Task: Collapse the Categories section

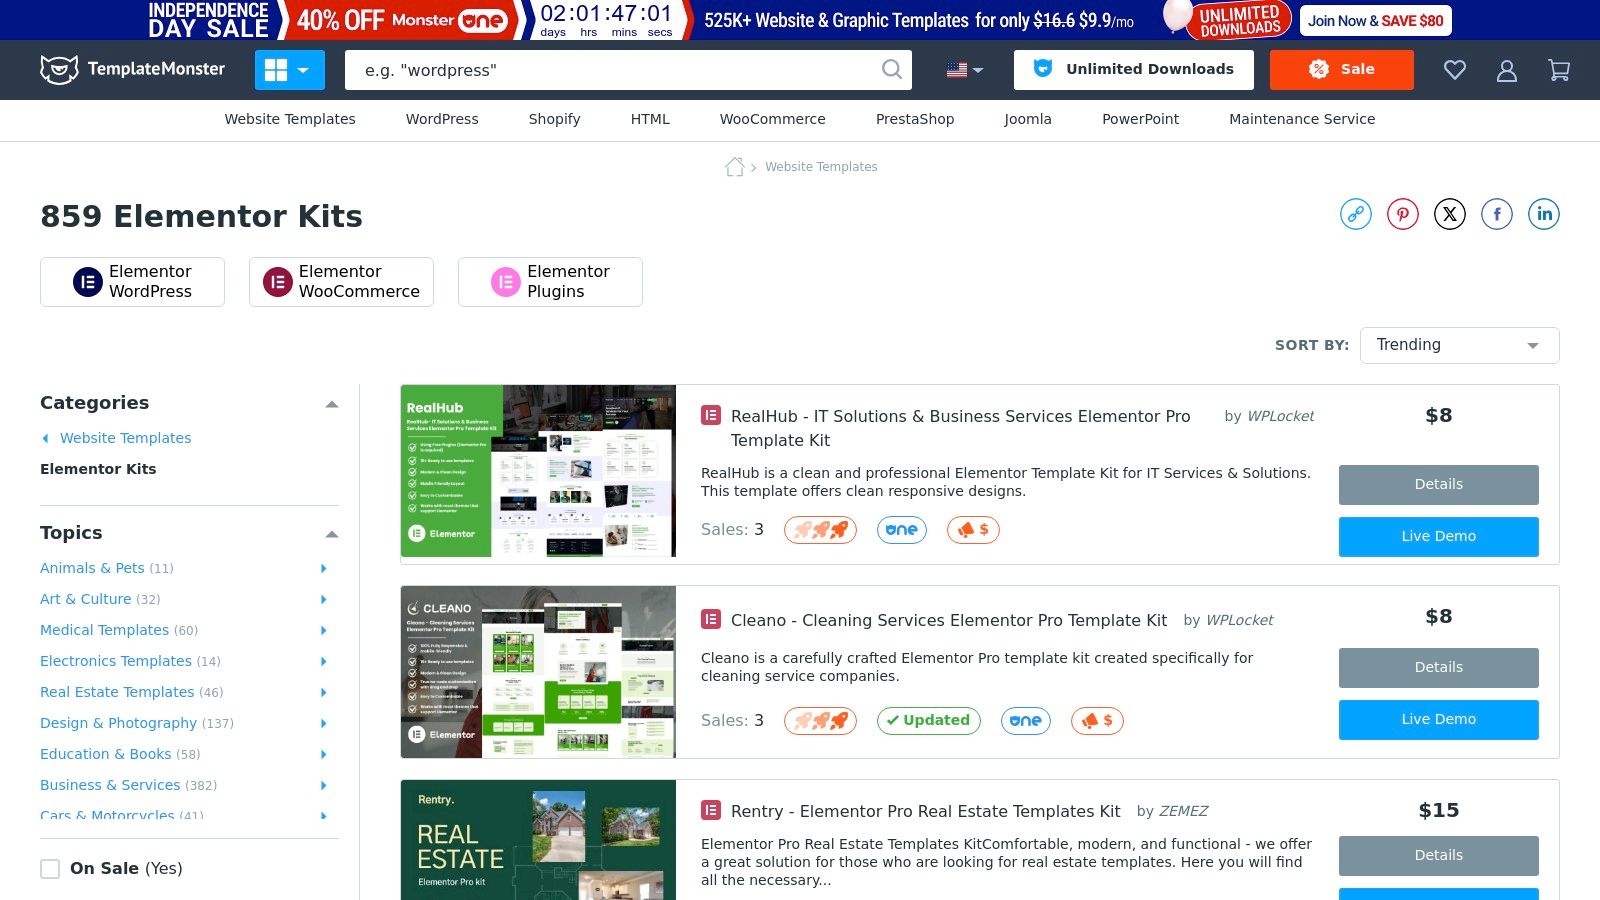Action: pos(332,404)
